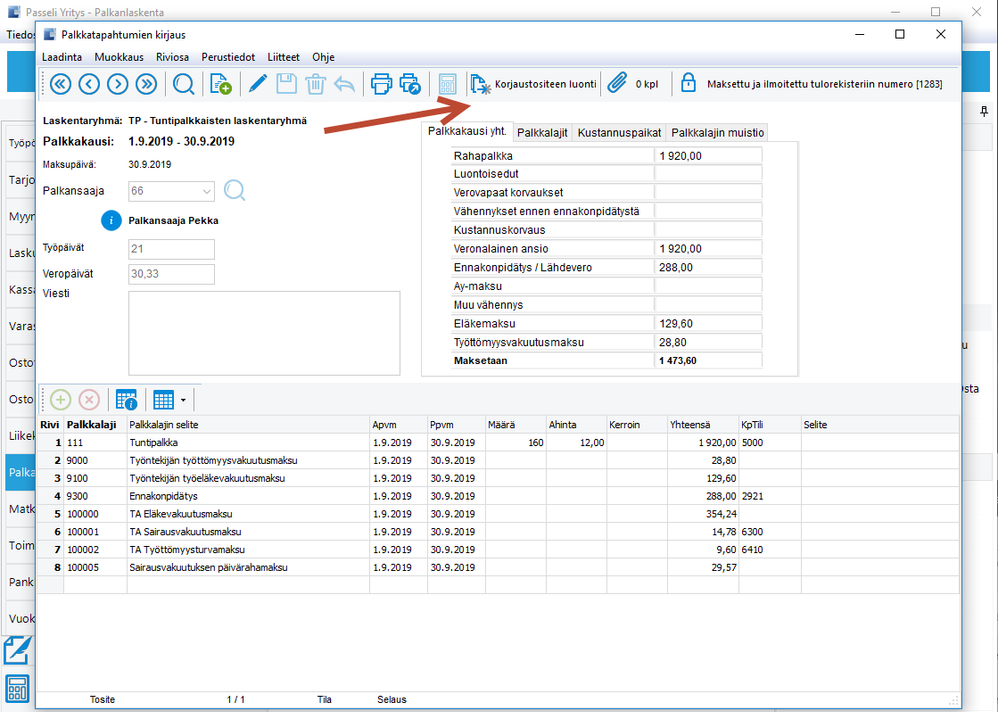Switch to the Palkkalajit tab

tap(542, 133)
